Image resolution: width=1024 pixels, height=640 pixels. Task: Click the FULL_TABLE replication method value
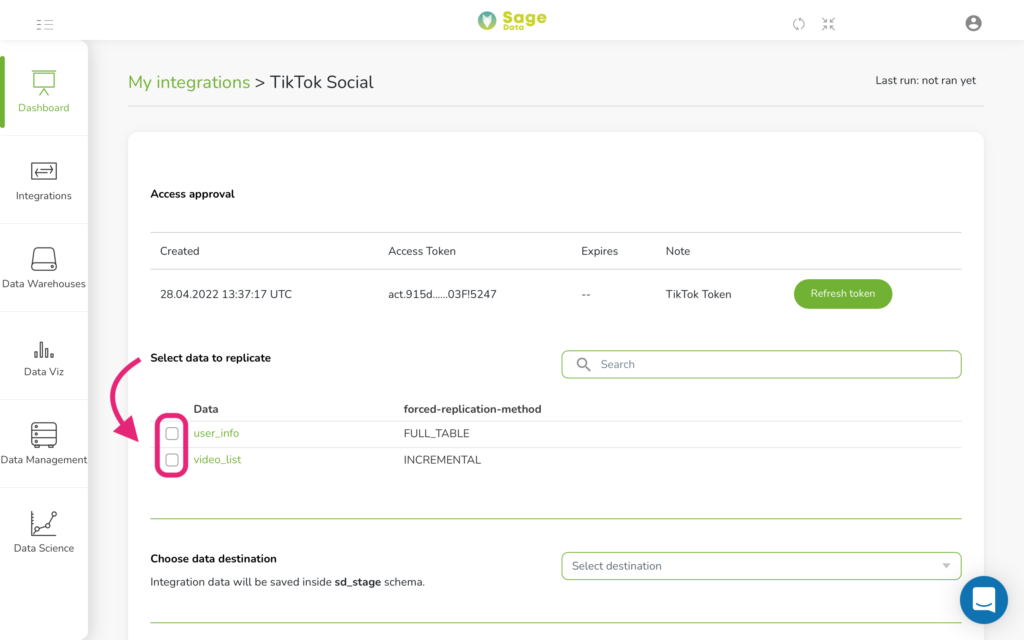[x=436, y=434]
